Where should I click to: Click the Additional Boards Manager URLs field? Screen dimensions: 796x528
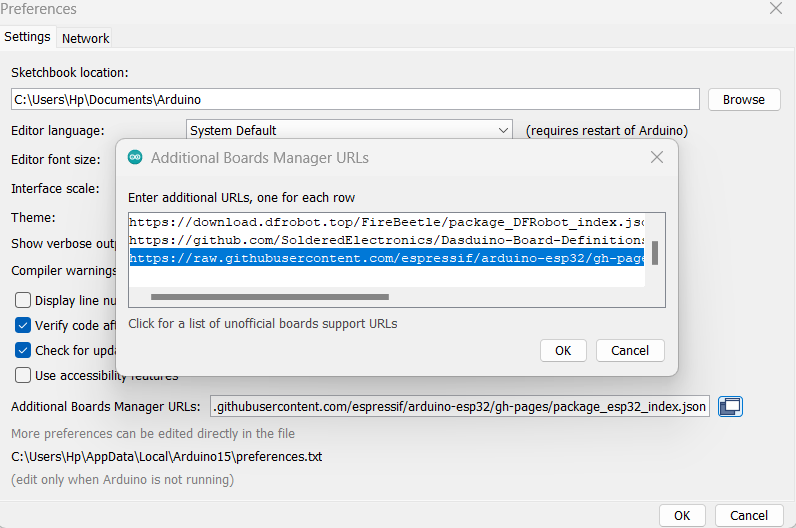[460, 406]
